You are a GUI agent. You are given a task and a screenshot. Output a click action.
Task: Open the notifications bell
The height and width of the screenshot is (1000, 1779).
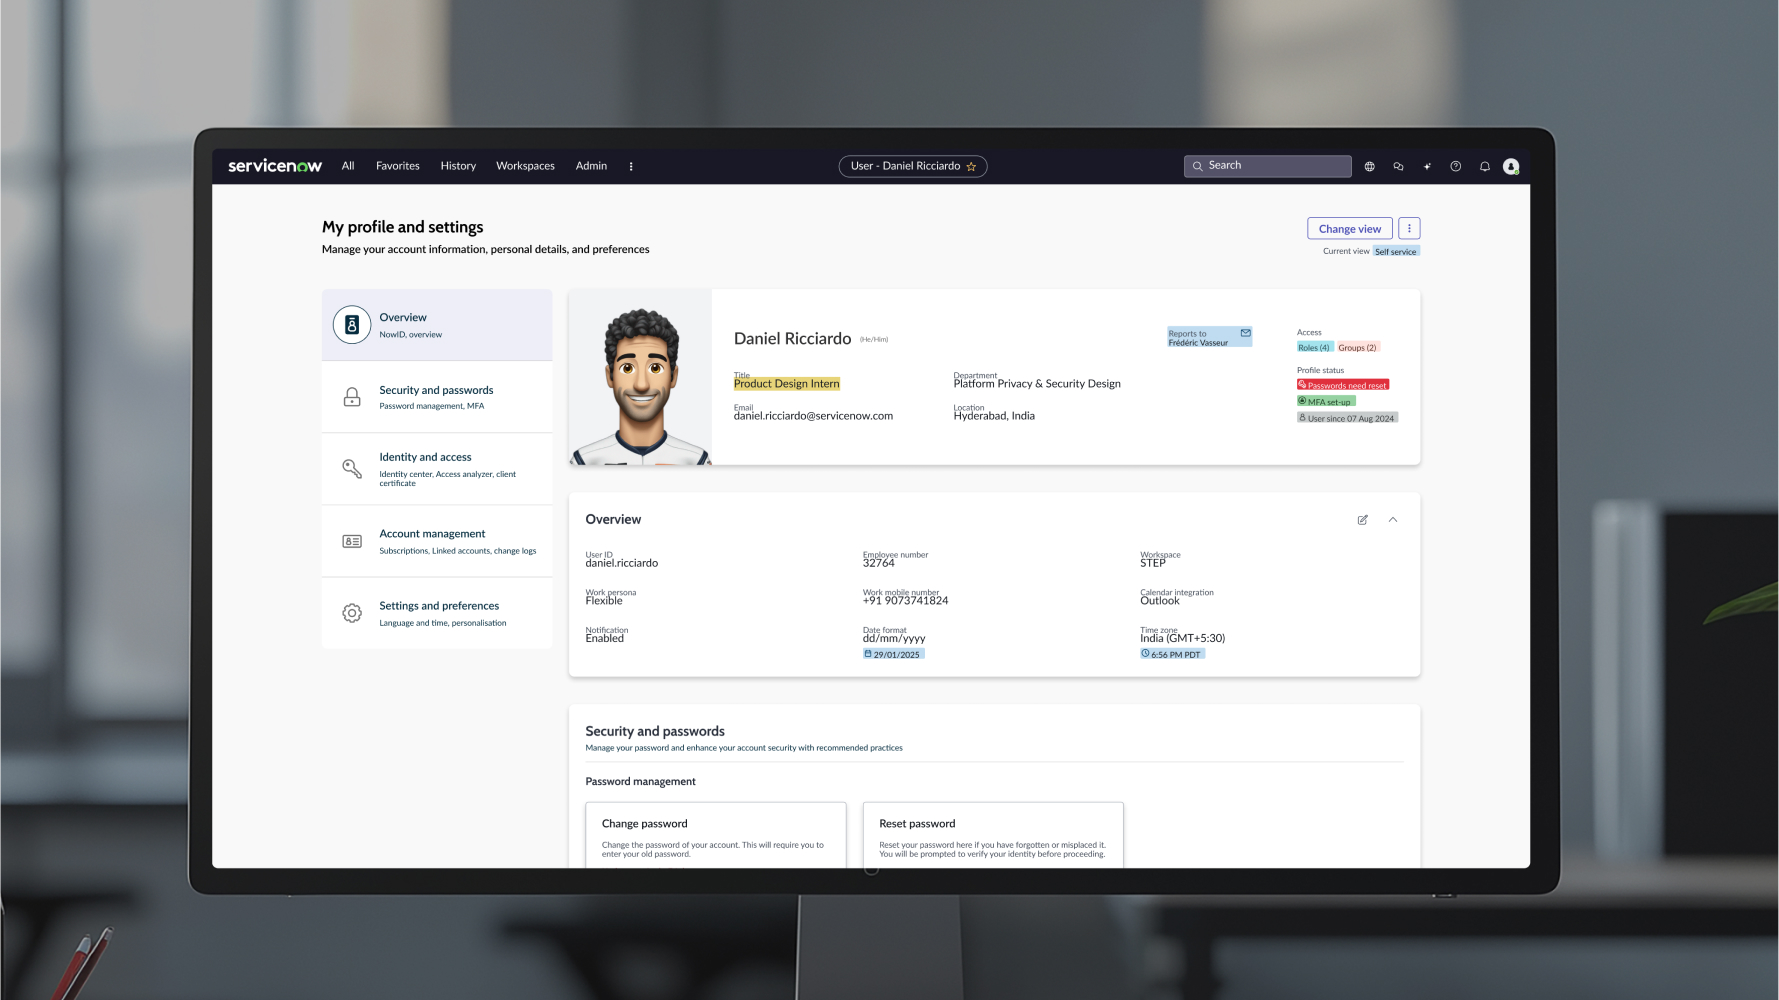pyautogui.click(x=1485, y=167)
